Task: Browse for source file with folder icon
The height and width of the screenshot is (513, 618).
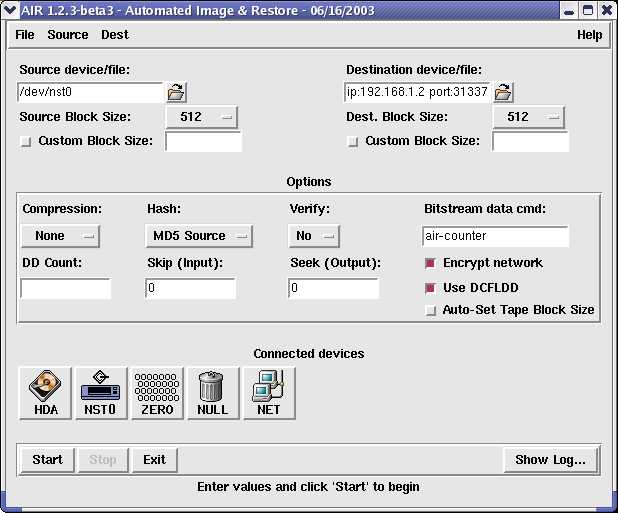Action: pos(176,93)
